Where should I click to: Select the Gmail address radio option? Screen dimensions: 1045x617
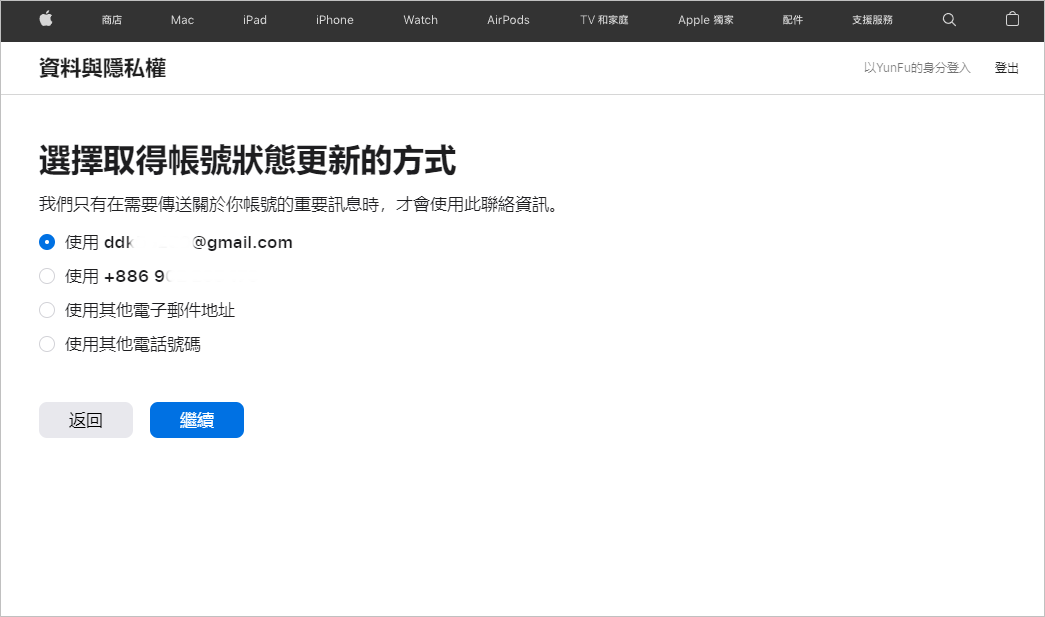coord(47,242)
